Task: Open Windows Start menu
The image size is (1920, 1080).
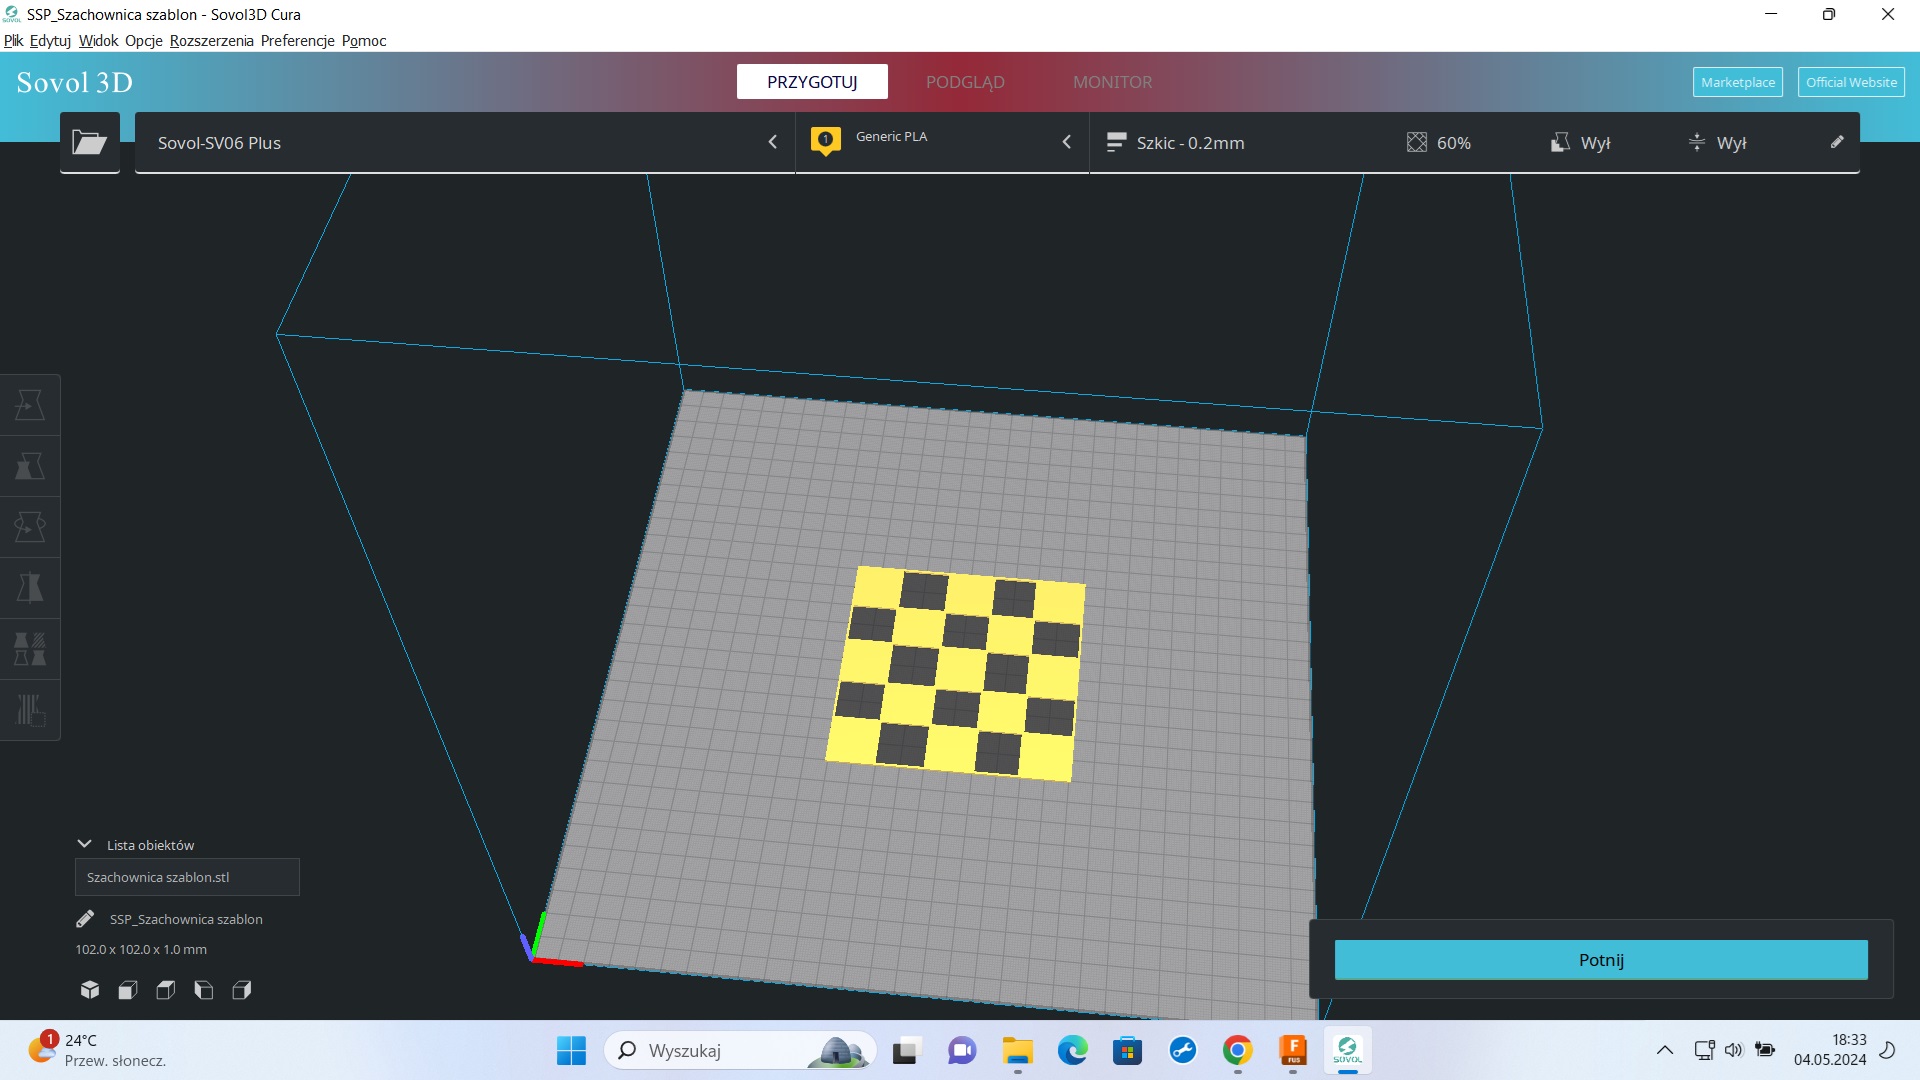Action: tap(571, 1051)
